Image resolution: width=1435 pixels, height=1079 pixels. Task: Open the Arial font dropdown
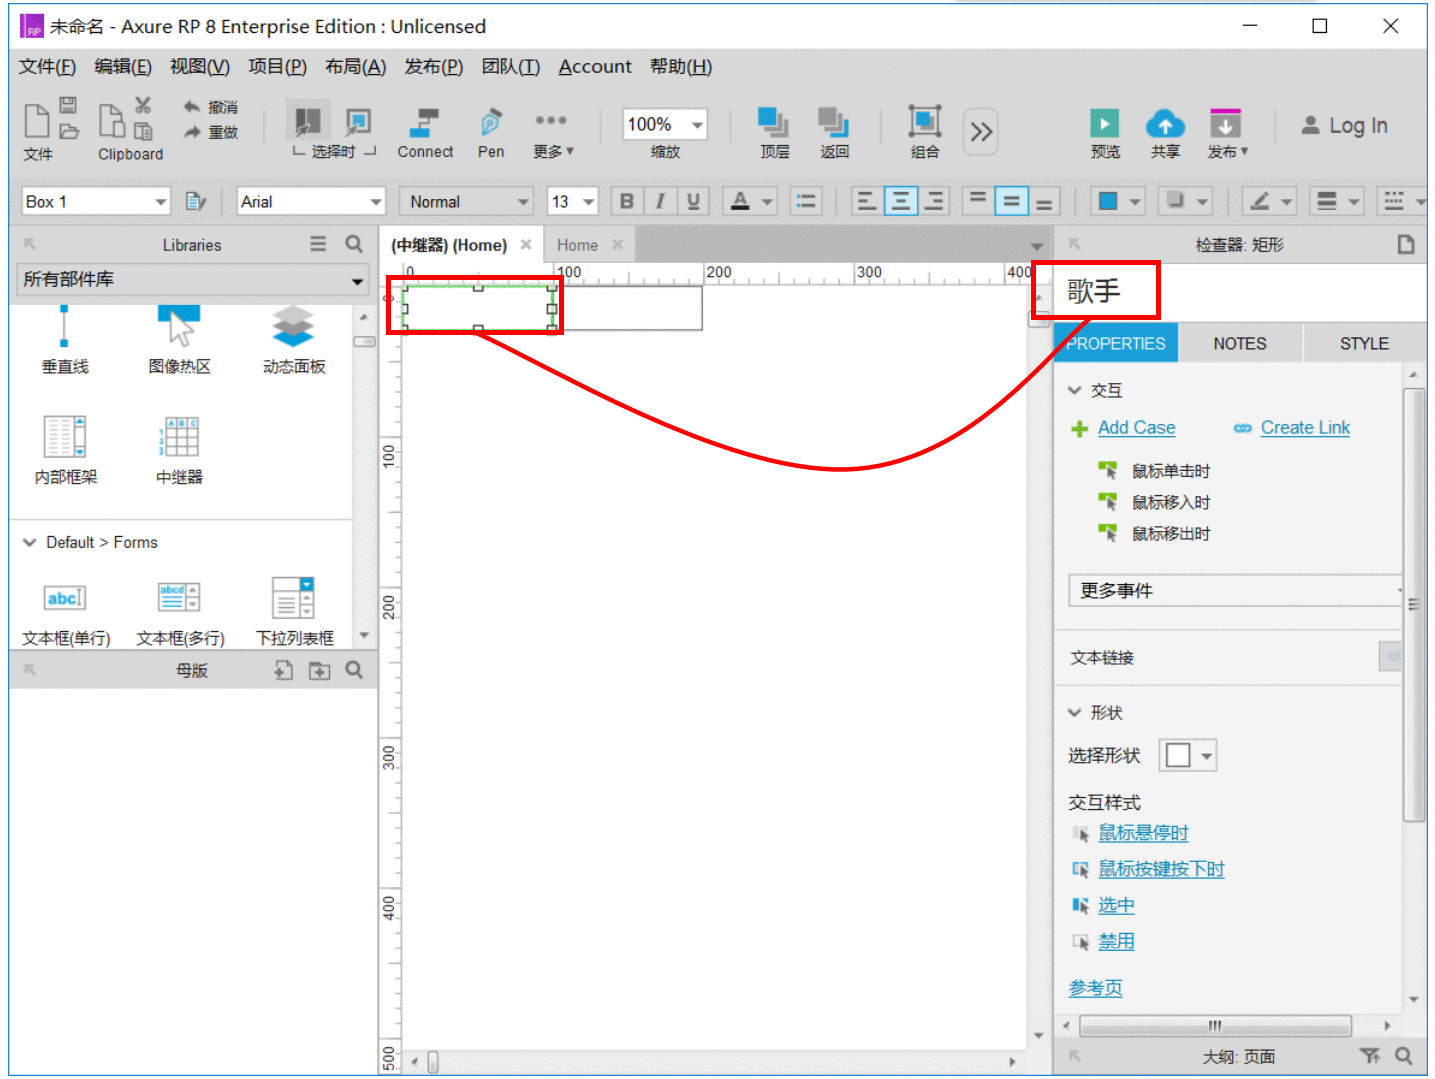(311, 201)
